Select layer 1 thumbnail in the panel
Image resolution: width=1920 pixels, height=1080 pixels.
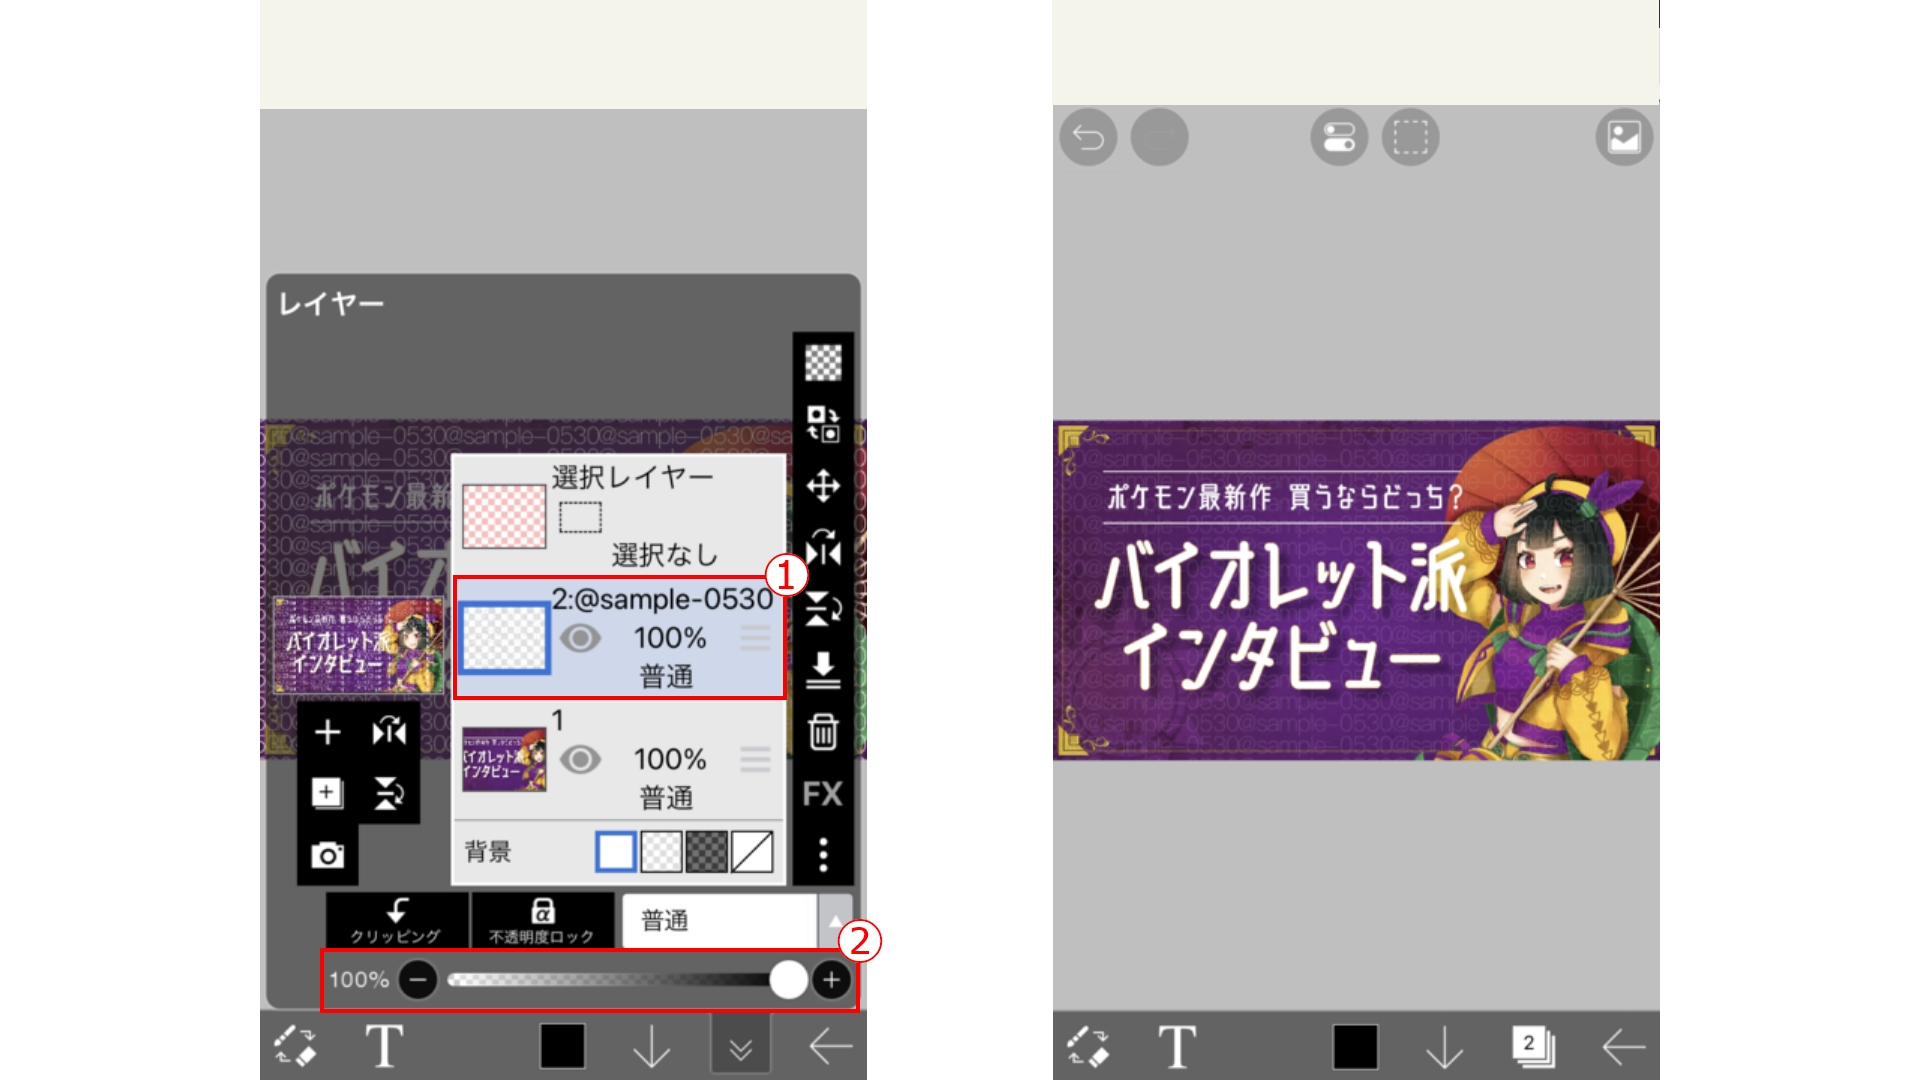(x=505, y=760)
